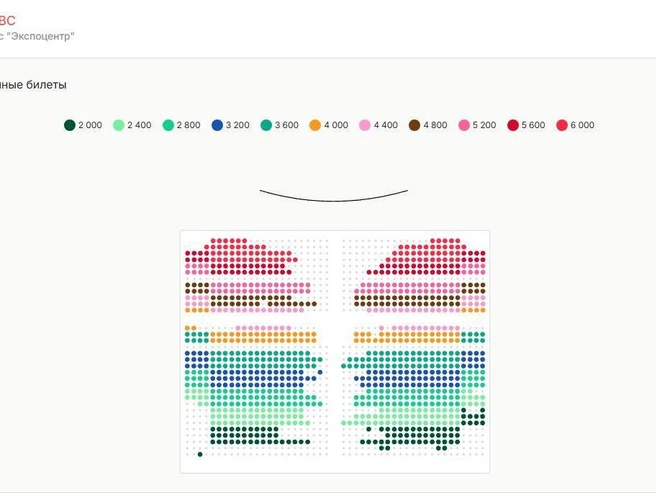Click the "Экспоцентр" venue name
Image resolution: width=656 pixels, height=493 pixels.
pyautogui.click(x=41, y=36)
